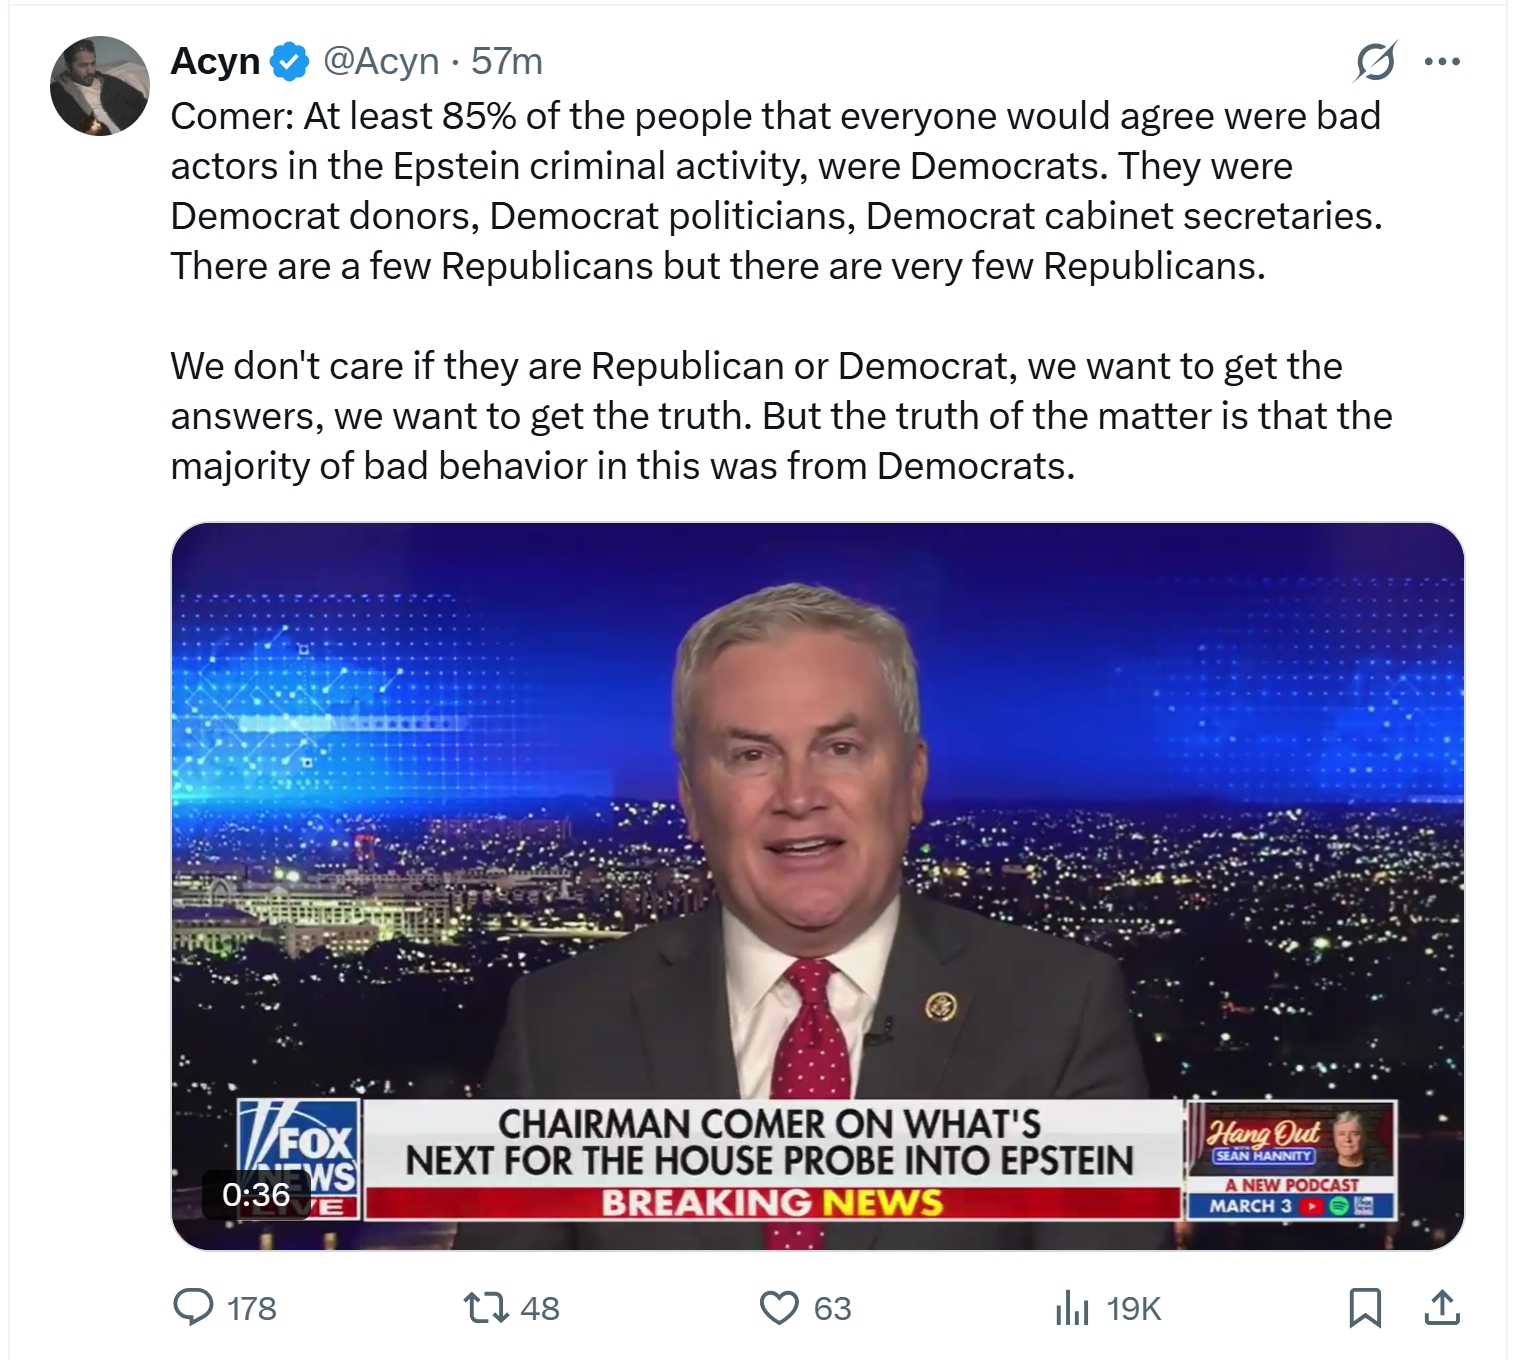Open Acyn's profile picture

(99, 86)
